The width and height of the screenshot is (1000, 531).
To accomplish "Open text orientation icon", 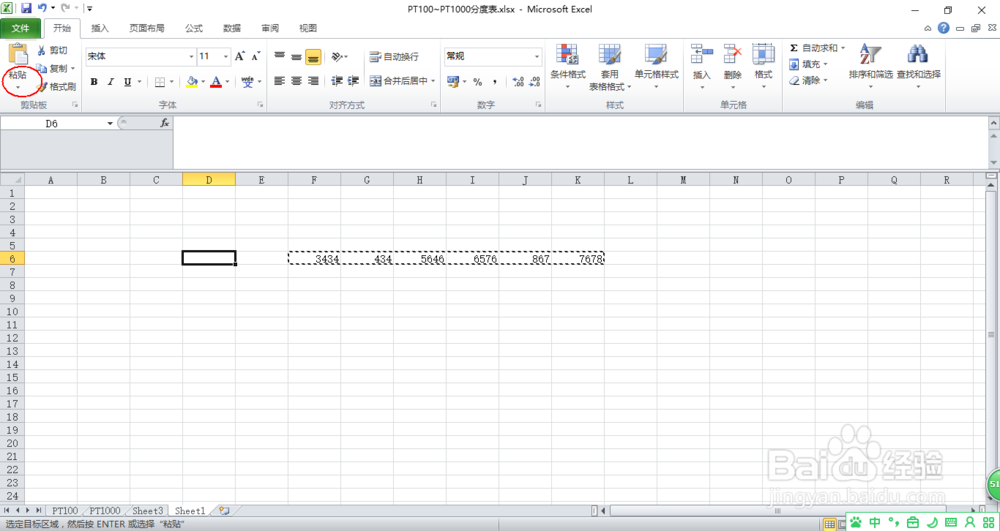I will click(337, 57).
